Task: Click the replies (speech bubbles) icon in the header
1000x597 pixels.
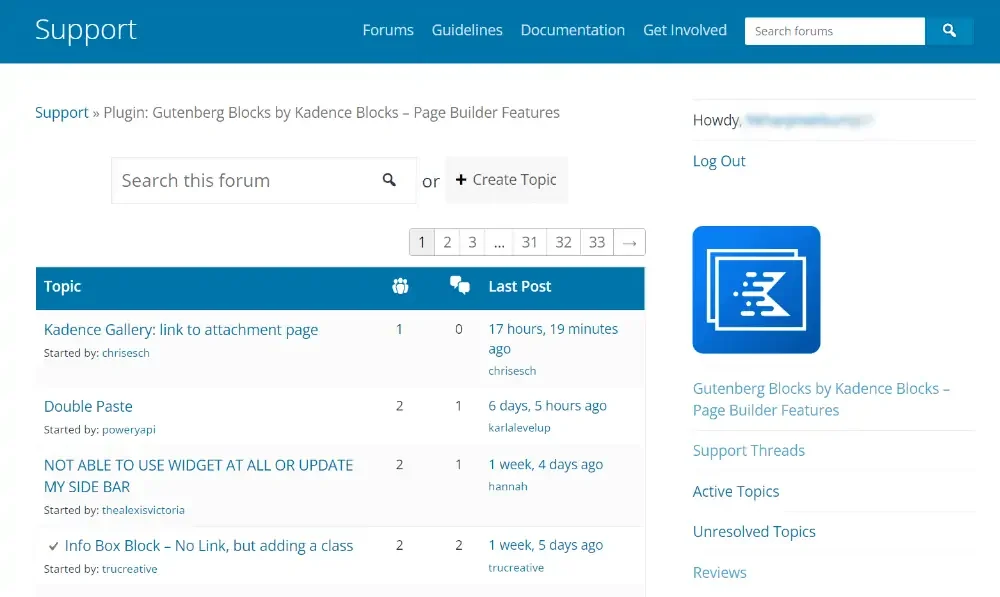Action: (x=459, y=286)
